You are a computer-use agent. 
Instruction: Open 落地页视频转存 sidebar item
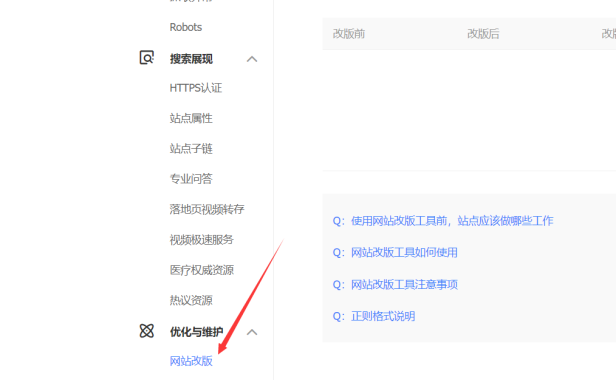click(207, 209)
